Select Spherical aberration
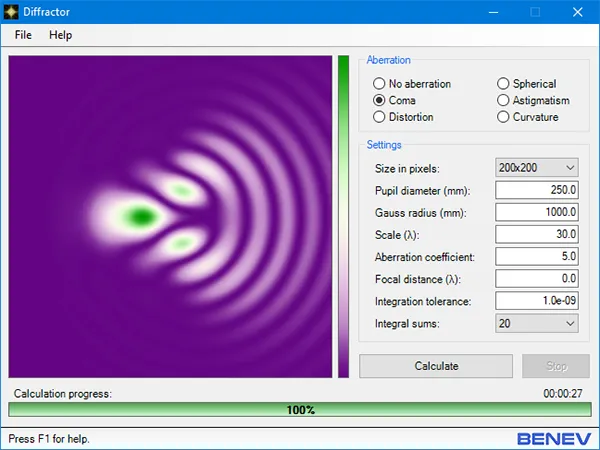The width and height of the screenshot is (600, 450). (527, 83)
